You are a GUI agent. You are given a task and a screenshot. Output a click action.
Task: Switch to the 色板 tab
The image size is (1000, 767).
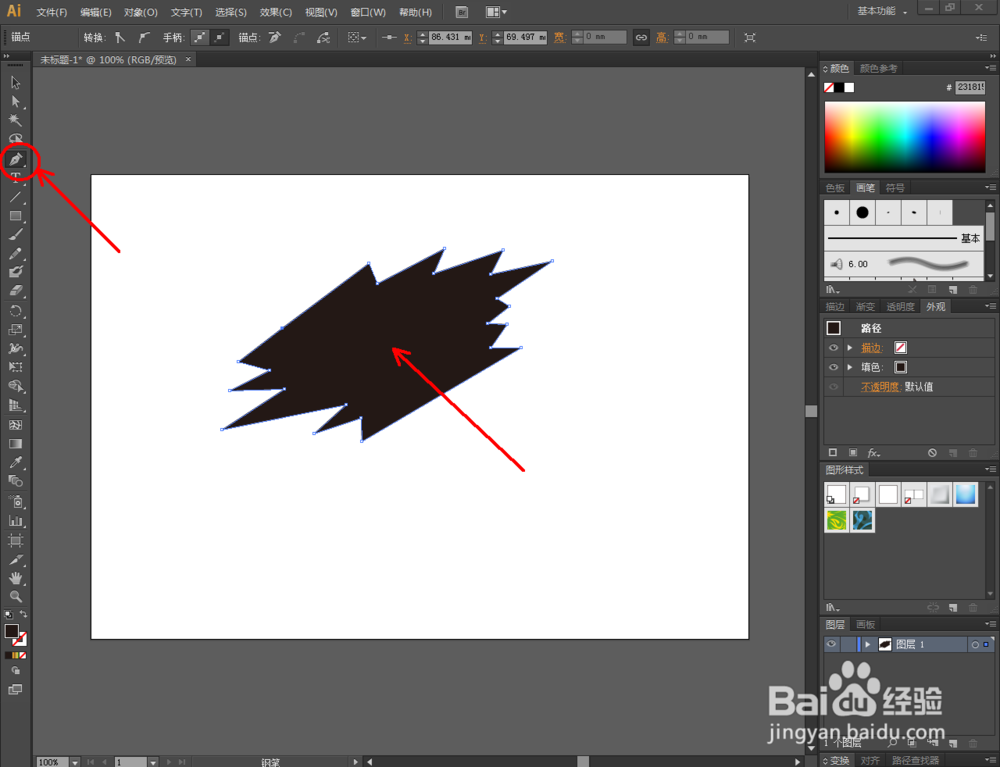[x=835, y=187]
